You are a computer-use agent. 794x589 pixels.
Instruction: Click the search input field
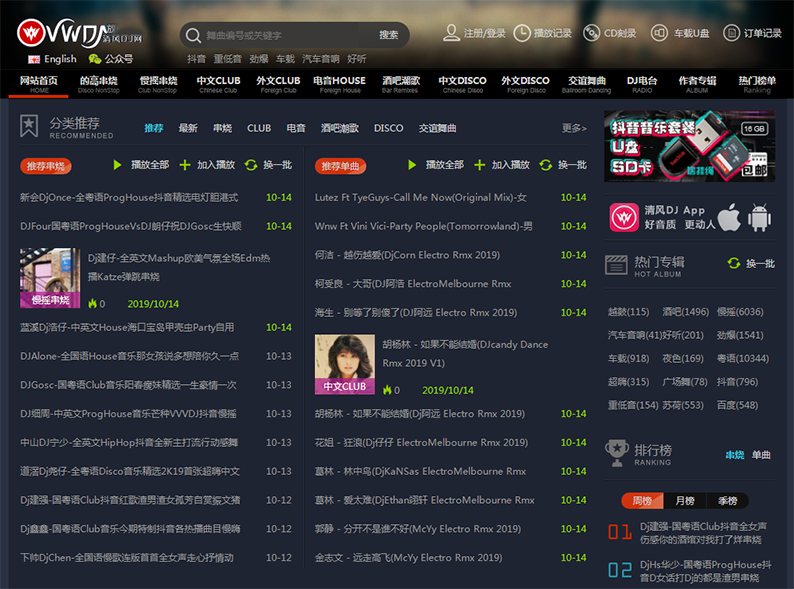pos(286,35)
